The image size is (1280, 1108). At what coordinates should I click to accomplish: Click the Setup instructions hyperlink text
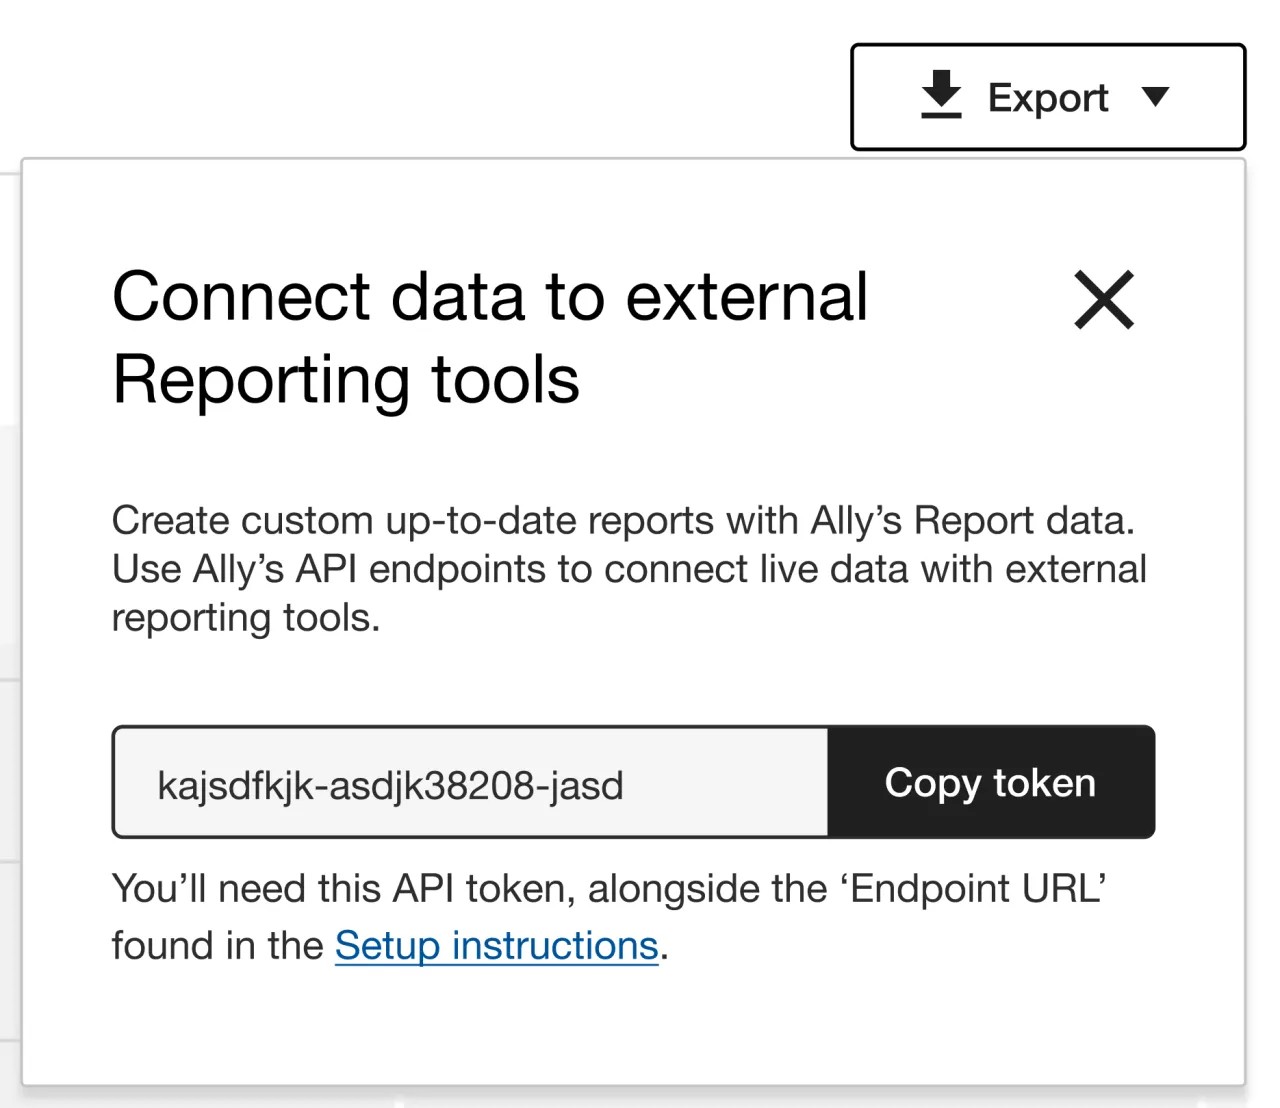[x=496, y=944]
